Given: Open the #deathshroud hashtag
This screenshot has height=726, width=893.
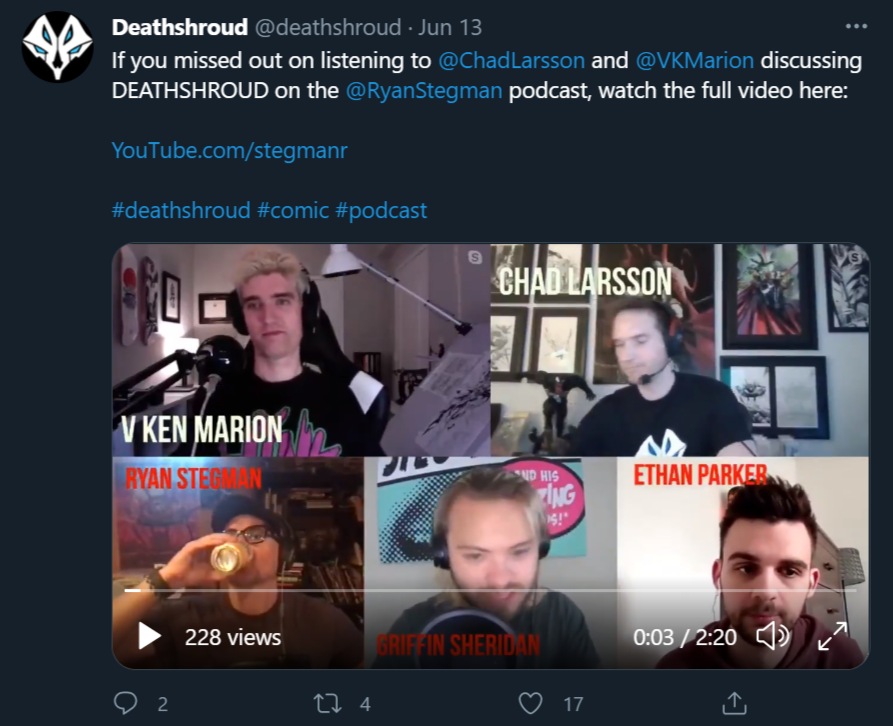Looking at the screenshot, I should (181, 211).
